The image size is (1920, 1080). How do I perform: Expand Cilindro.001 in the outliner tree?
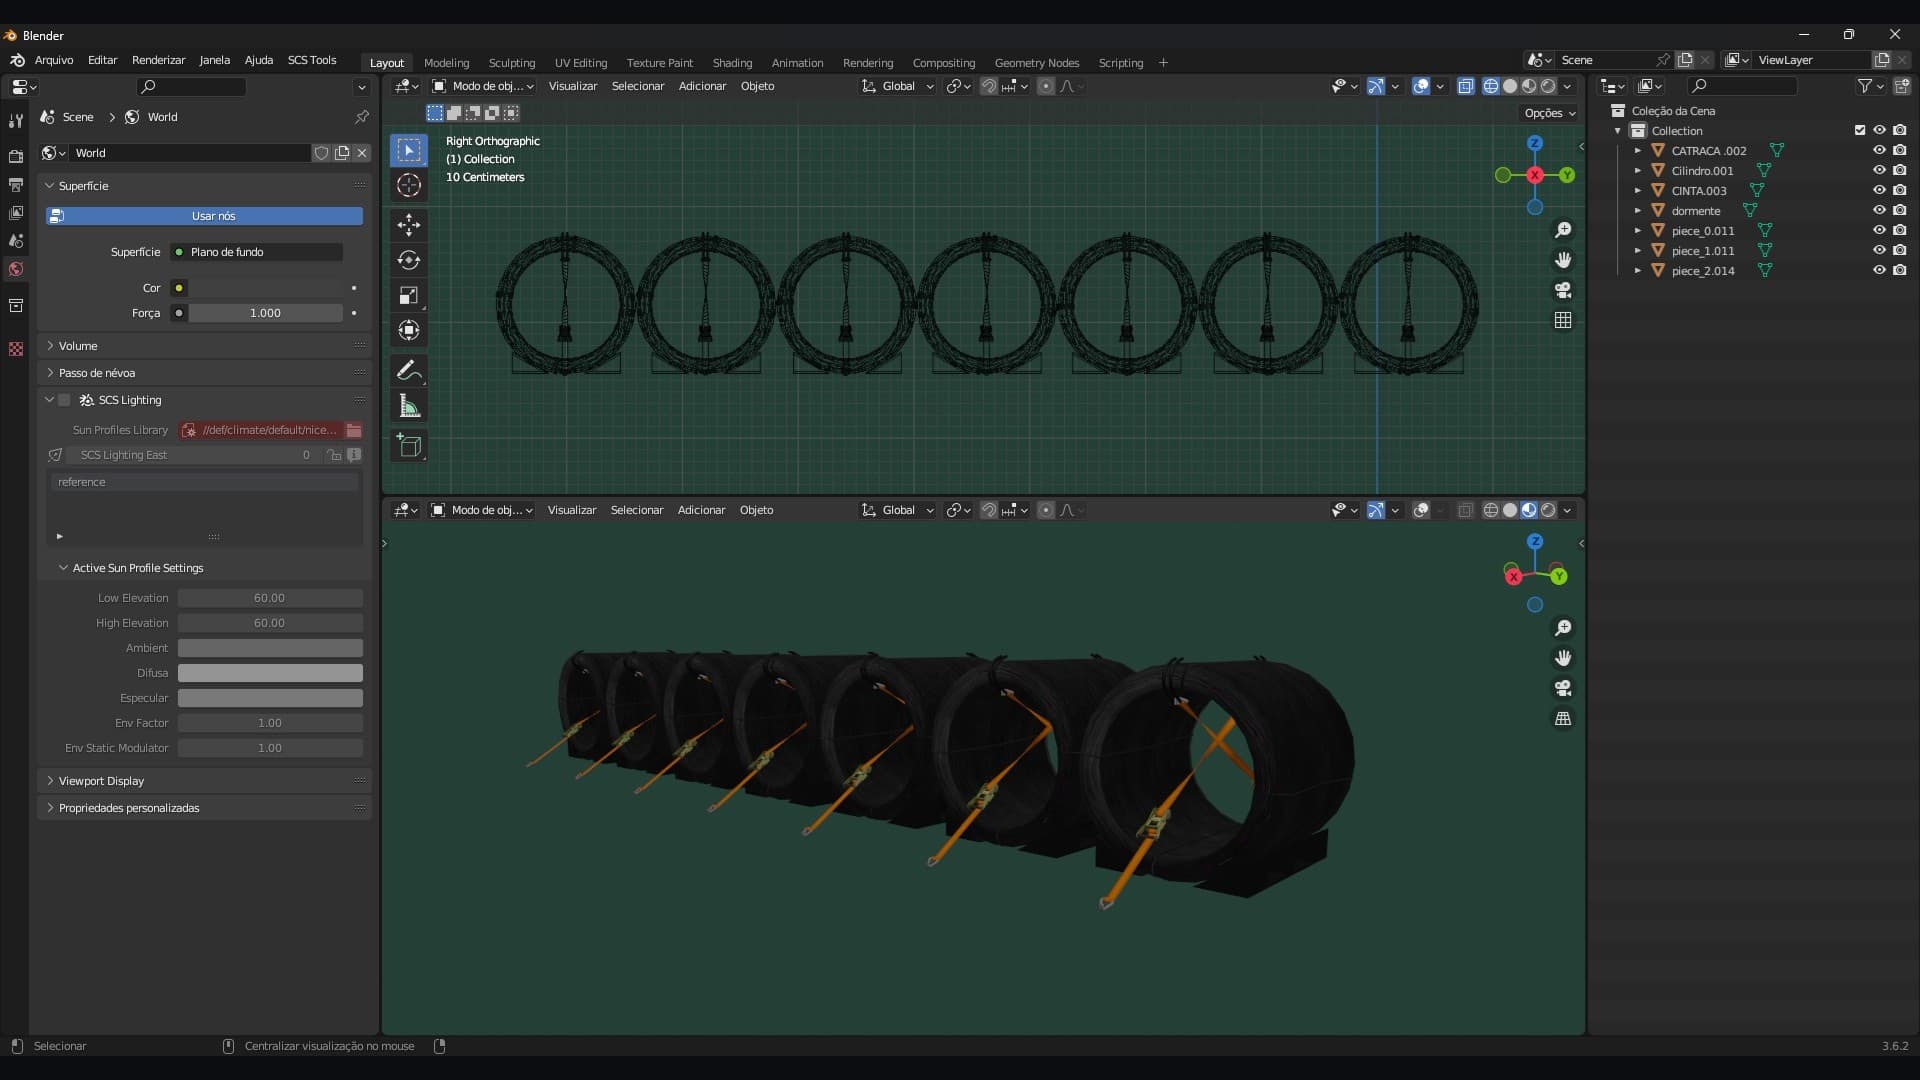[1638, 171]
